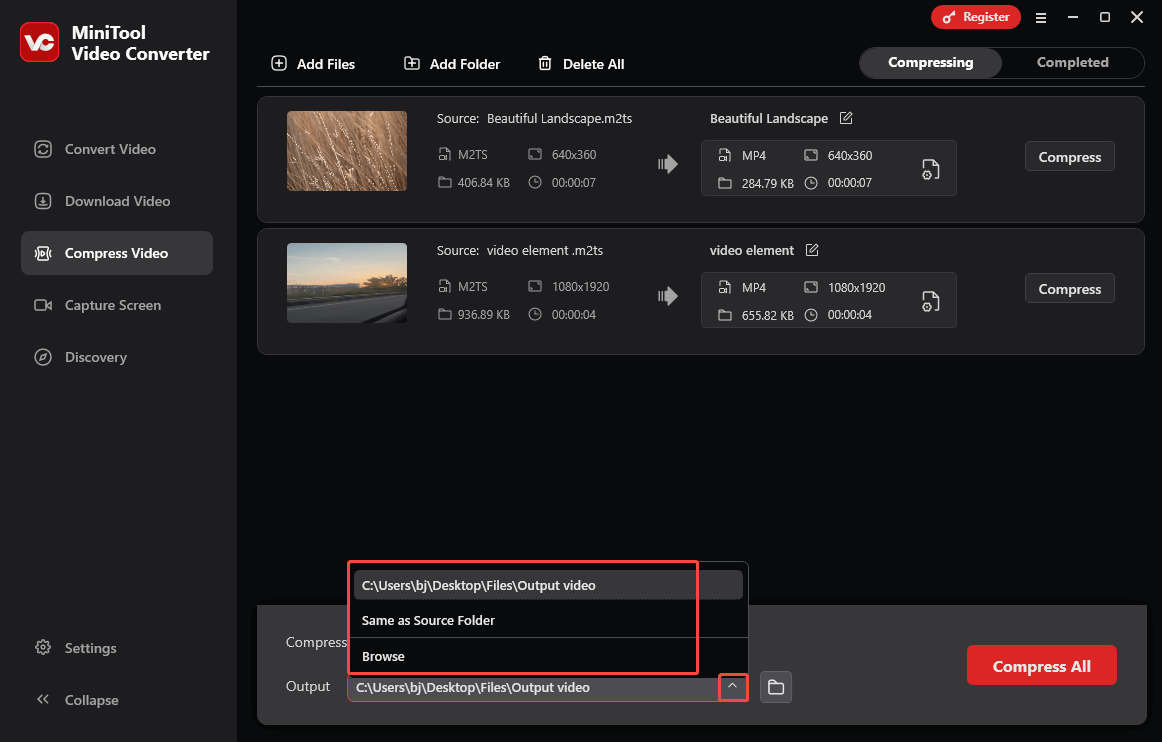Click the 640x360 output resolution

tap(849, 156)
